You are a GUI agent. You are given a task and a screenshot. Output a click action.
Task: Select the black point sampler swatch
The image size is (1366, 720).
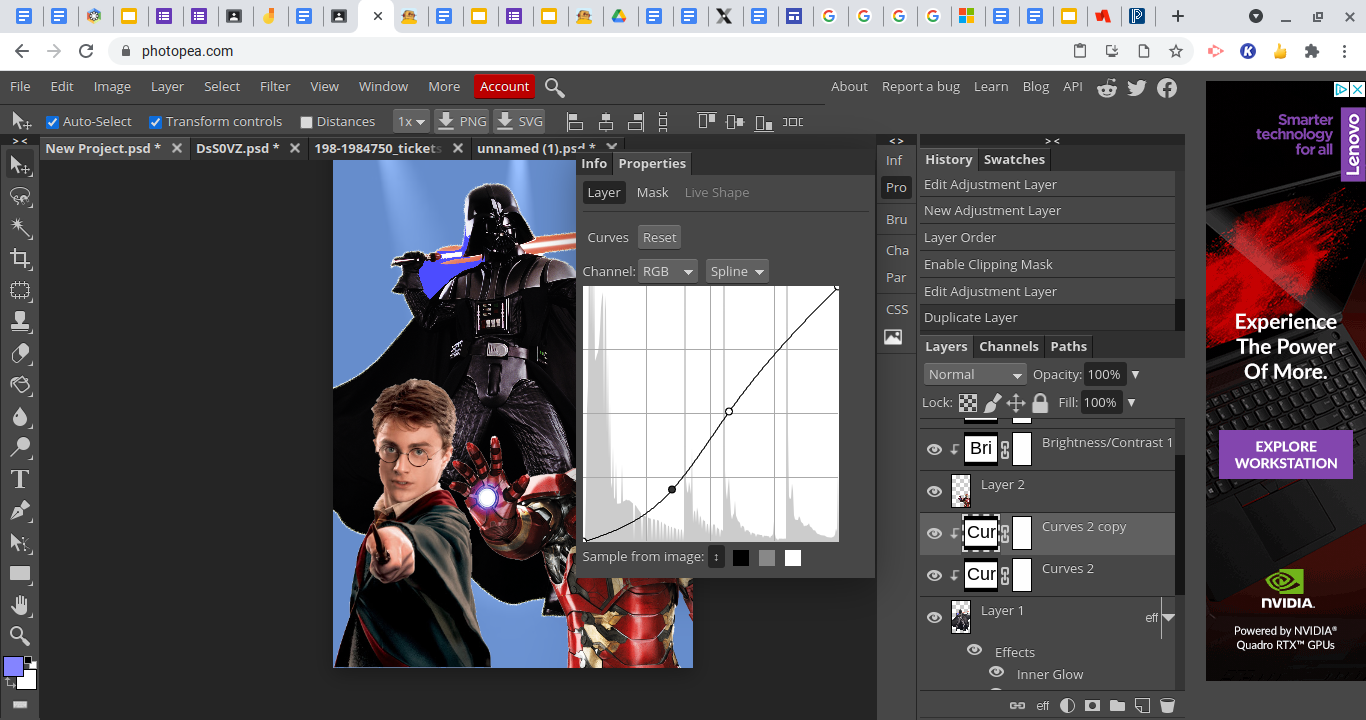740,558
